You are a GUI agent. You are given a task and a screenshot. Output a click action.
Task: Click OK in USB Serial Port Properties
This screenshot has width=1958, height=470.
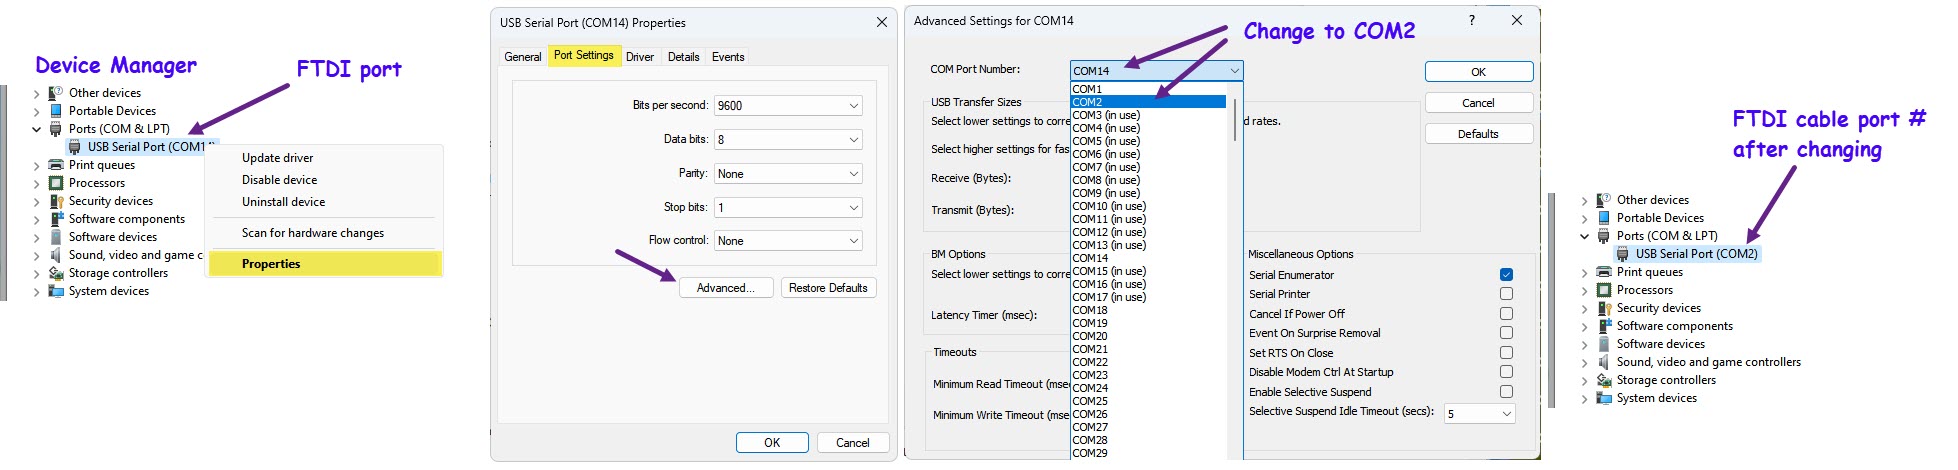point(772,442)
